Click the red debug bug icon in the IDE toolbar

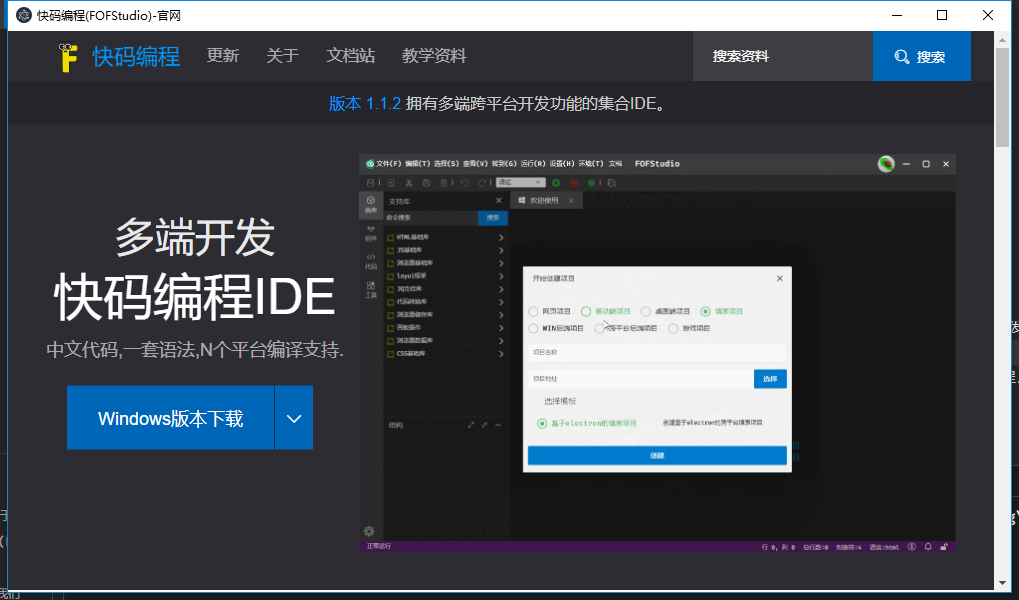pyautogui.click(x=574, y=183)
